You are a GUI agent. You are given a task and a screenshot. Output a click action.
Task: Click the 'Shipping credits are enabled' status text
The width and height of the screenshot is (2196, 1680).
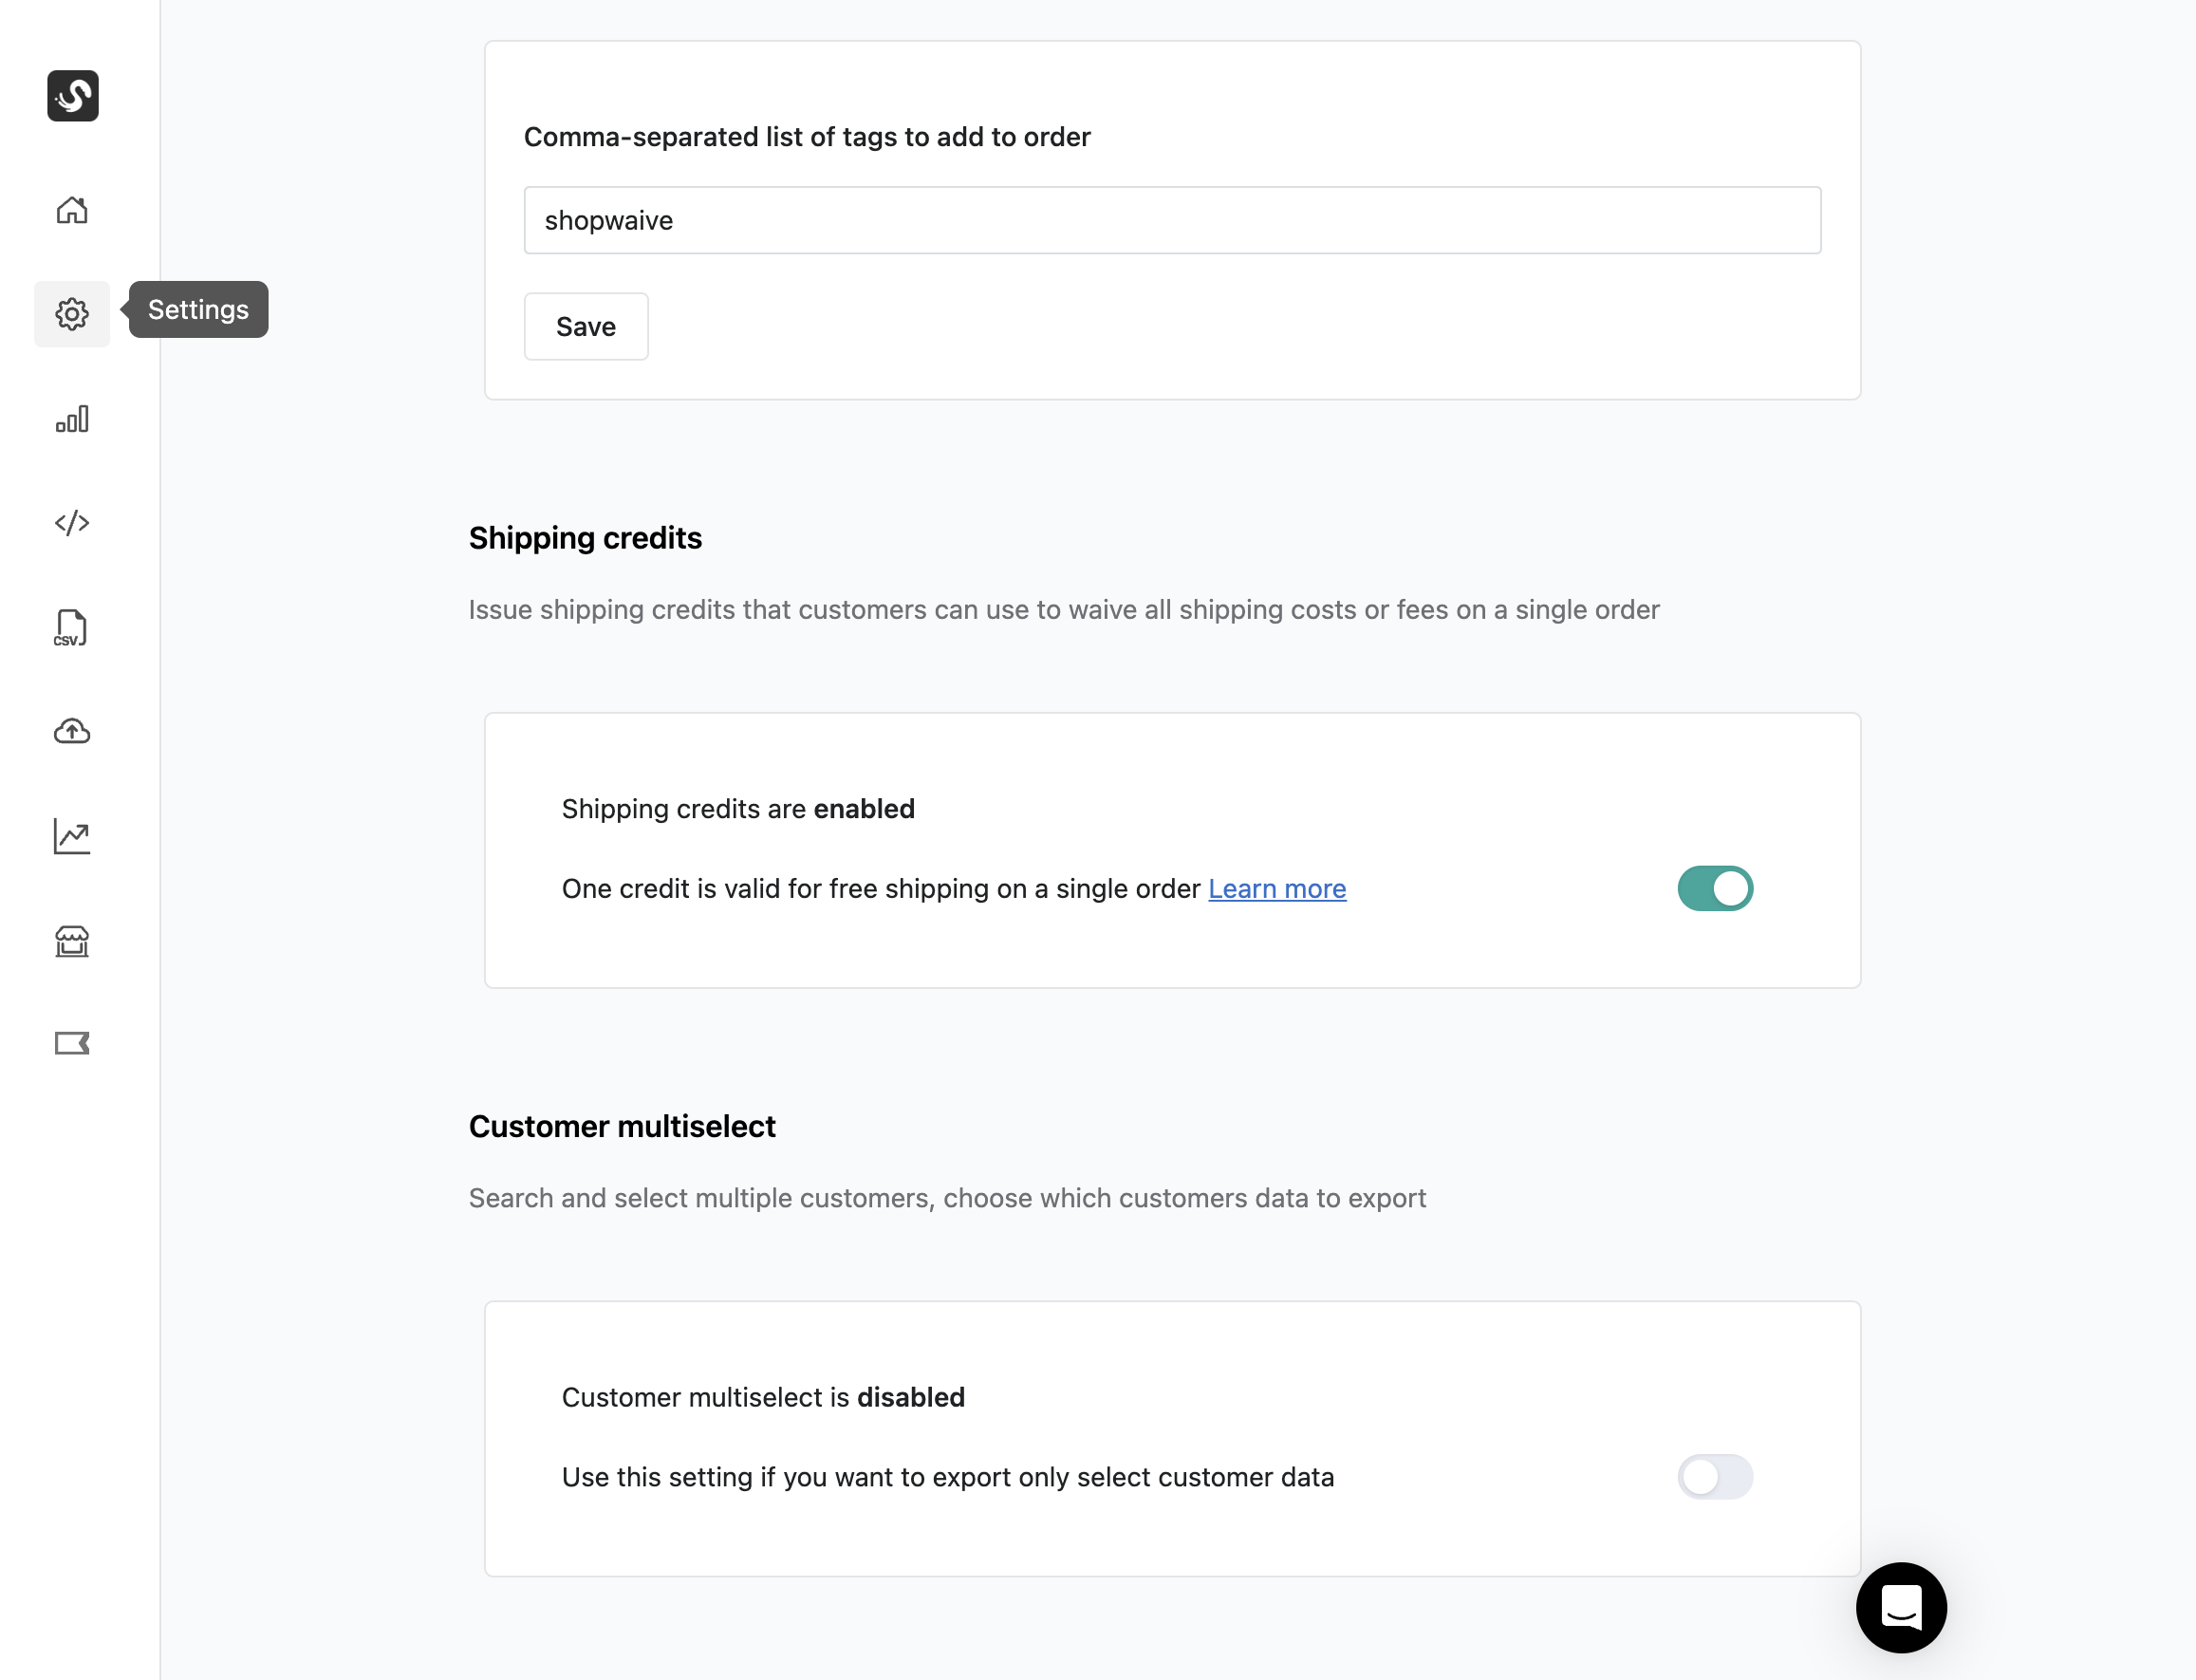[738, 809]
